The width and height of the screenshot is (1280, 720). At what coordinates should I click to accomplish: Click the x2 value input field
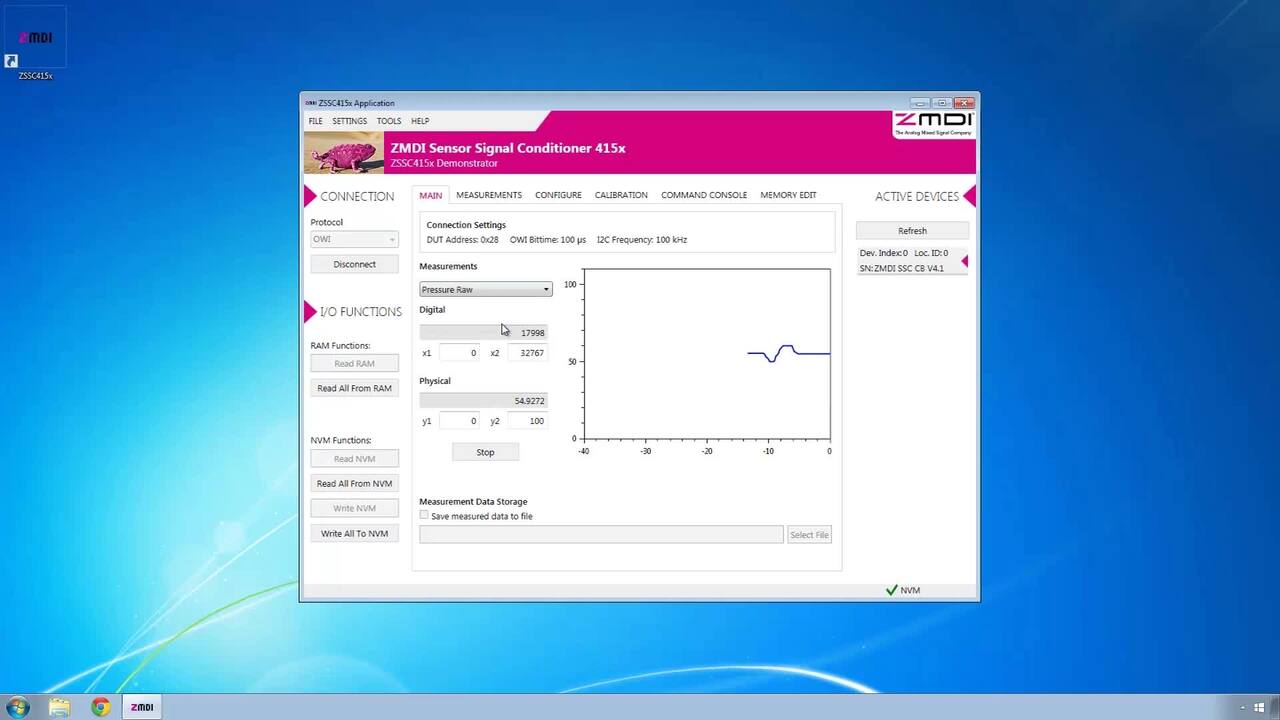pos(527,353)
